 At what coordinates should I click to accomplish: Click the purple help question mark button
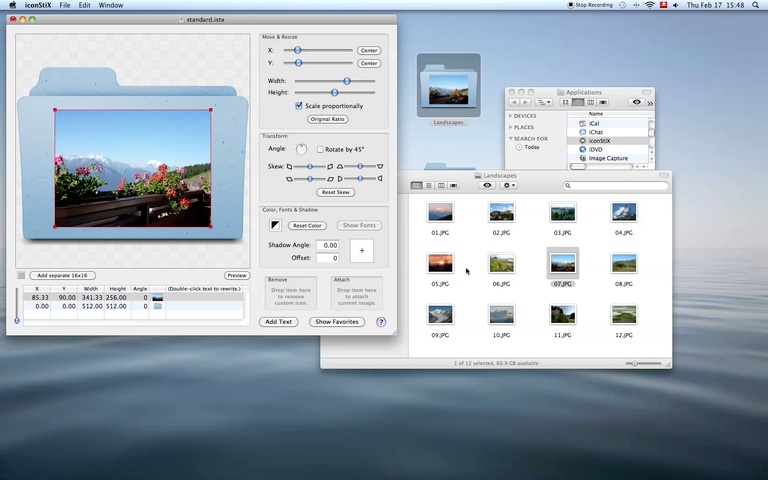point(381,322)
